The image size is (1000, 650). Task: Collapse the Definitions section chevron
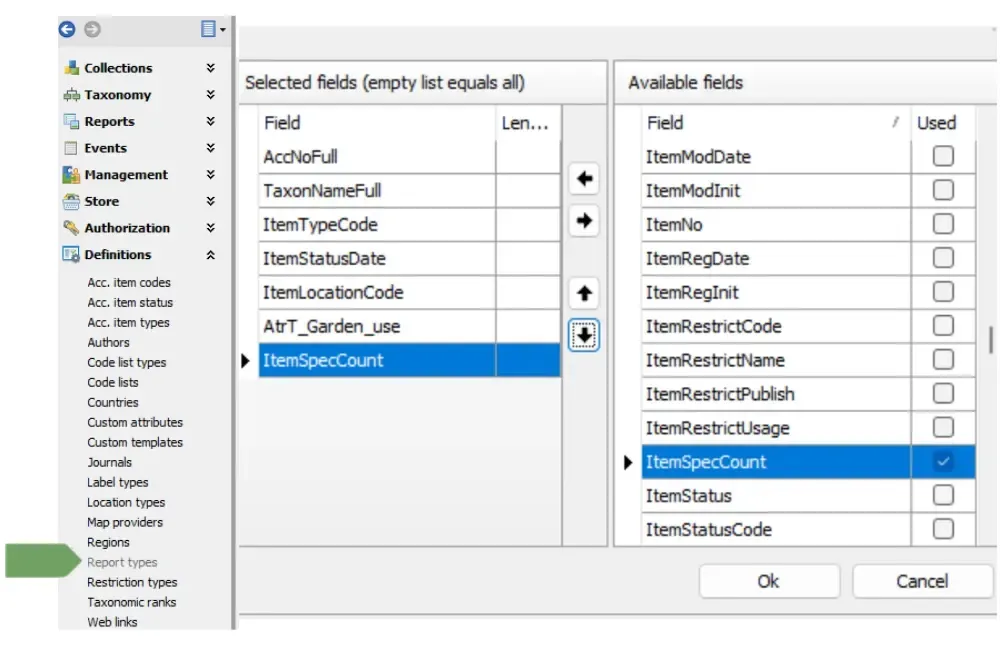210,255
